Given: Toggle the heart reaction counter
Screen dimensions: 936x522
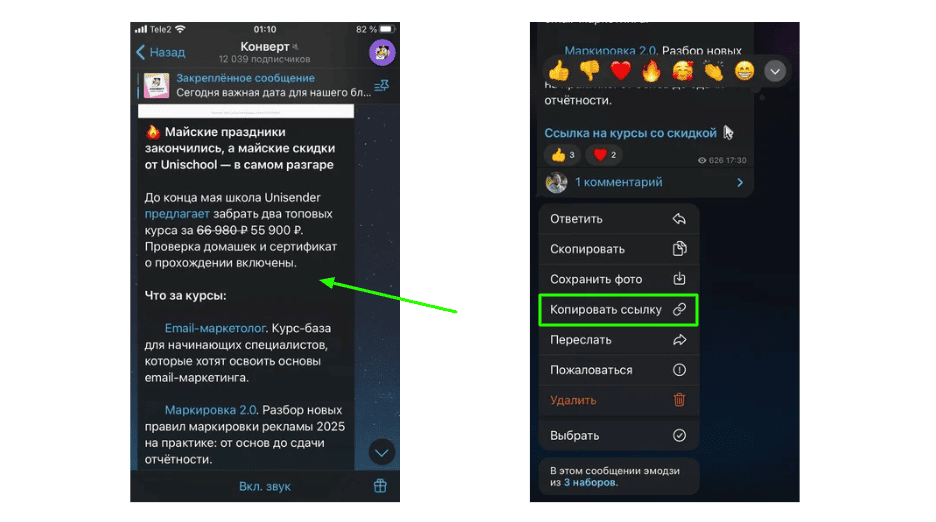Looking at the screenshot, I should [604, 155].
